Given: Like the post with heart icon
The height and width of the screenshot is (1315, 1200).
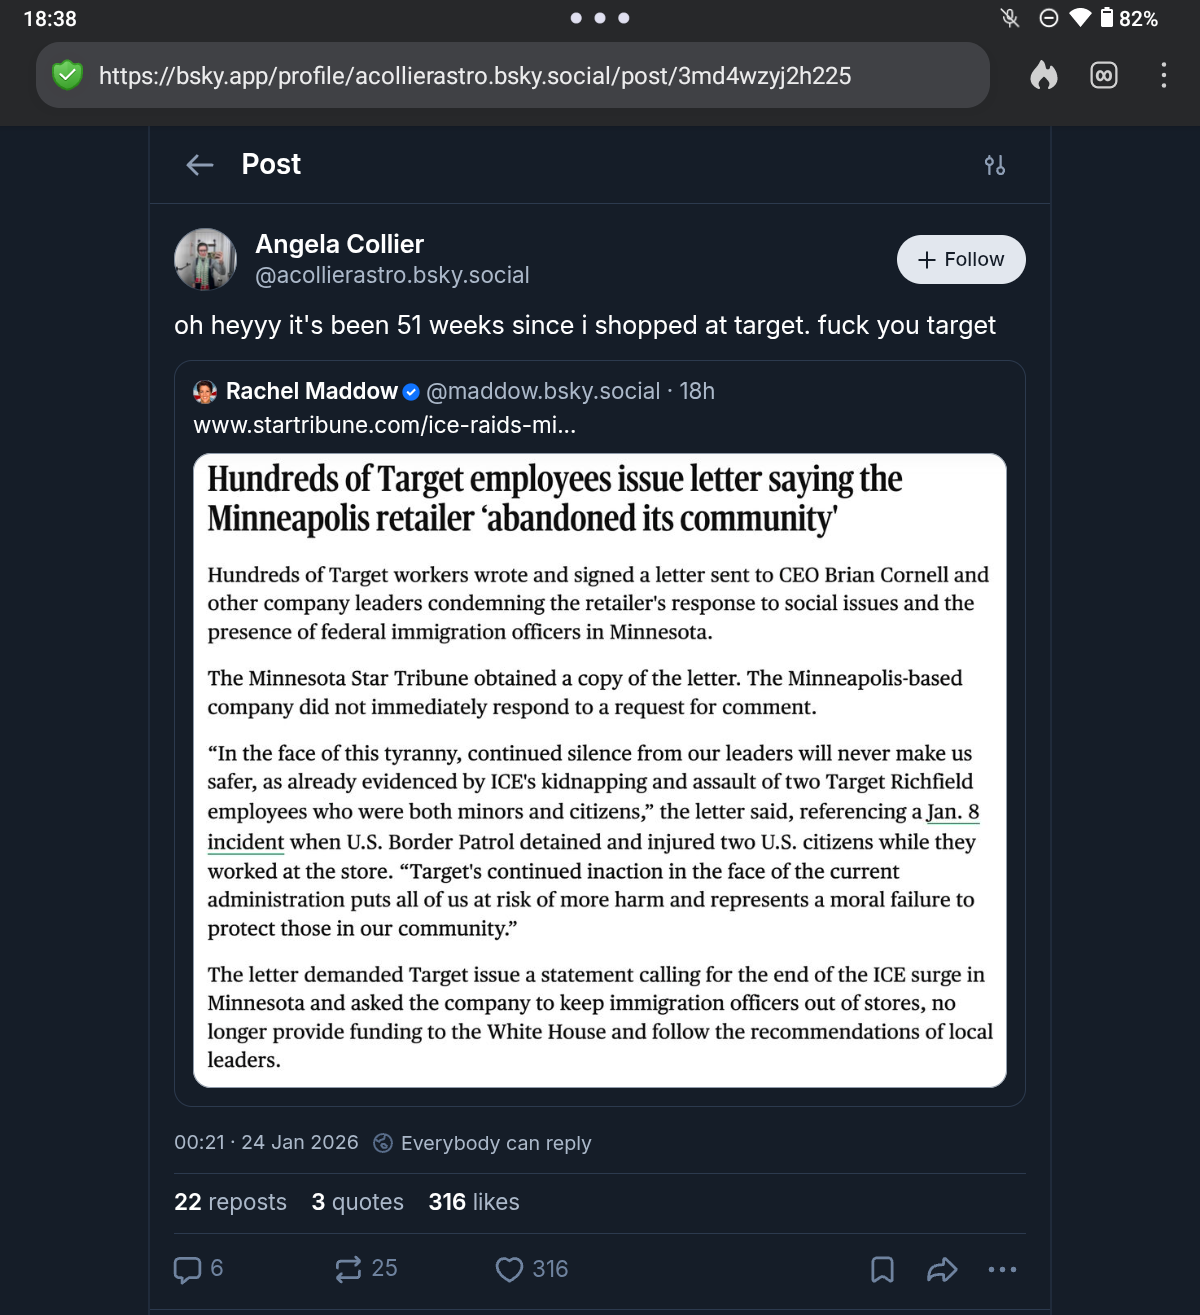Looking at the screenshot, I should [x=509, y=1269].
